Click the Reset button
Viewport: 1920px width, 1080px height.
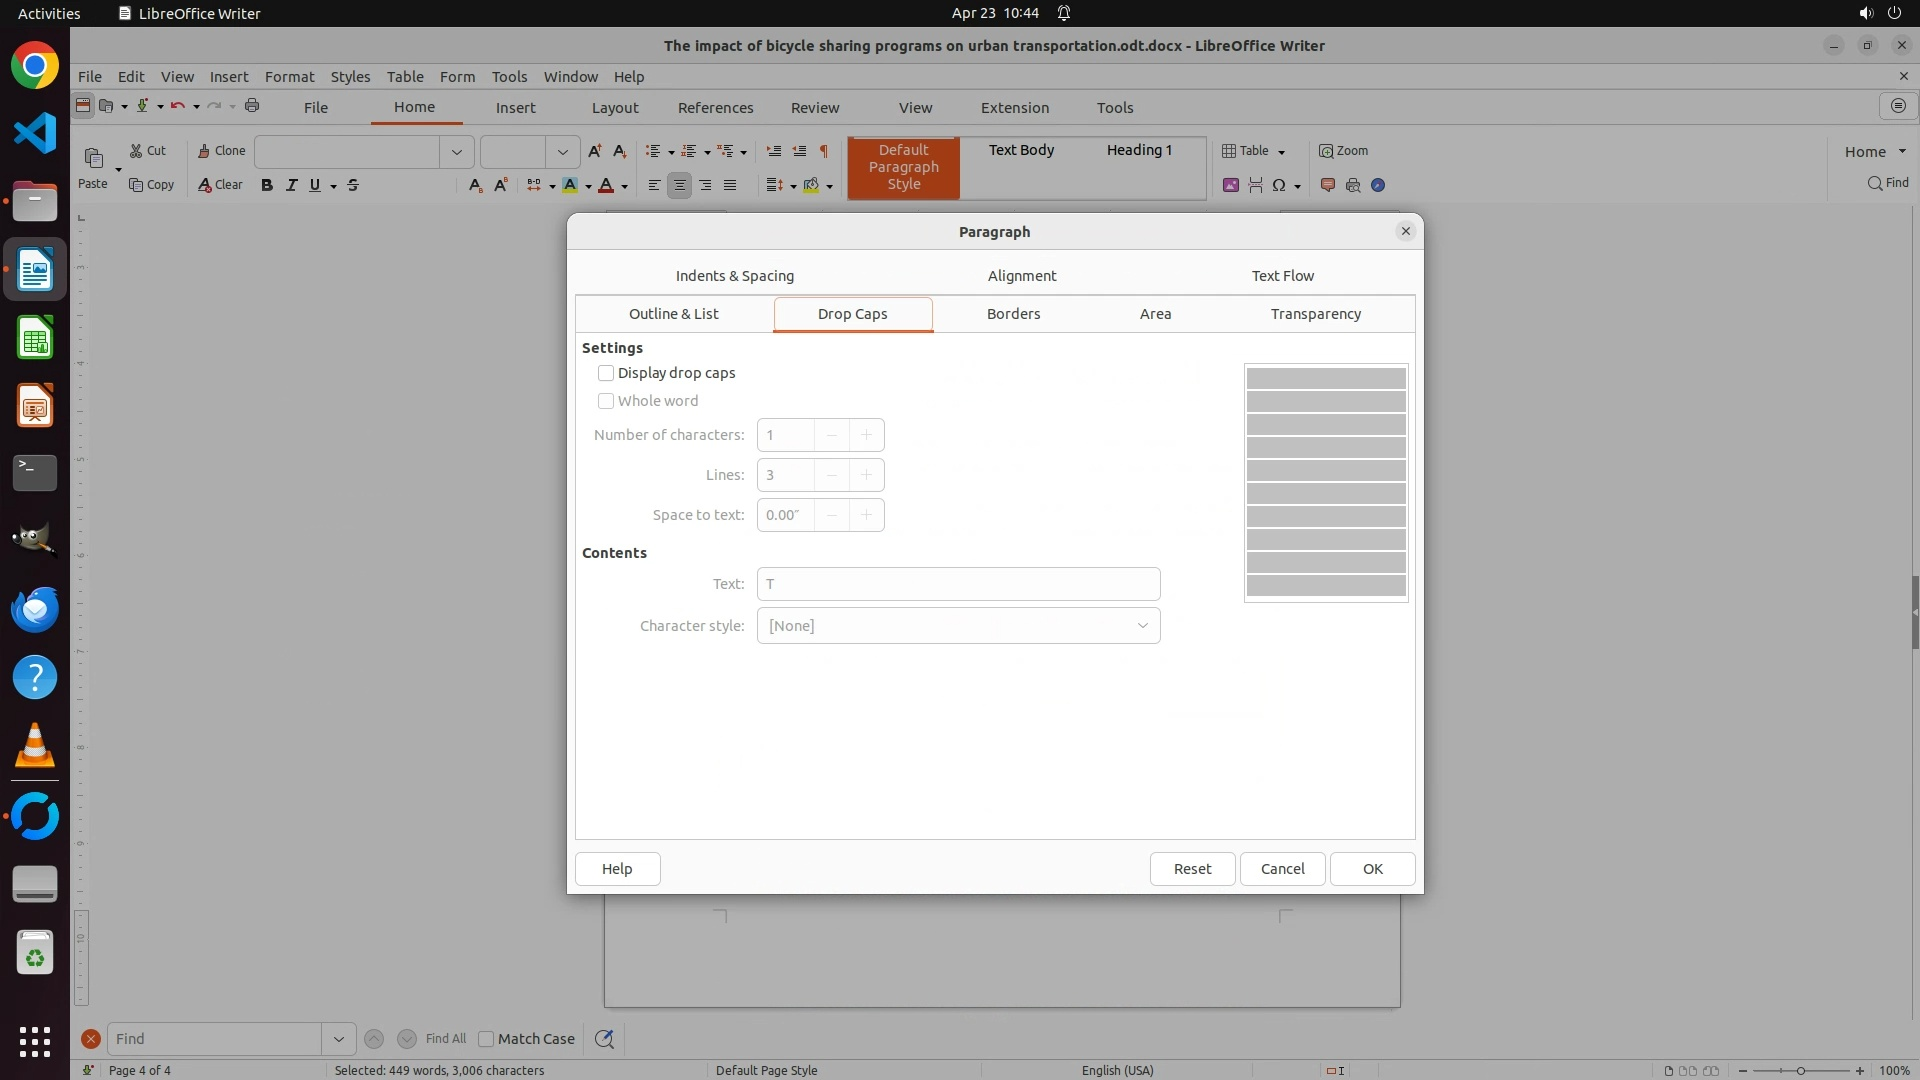coord(1191,869)
